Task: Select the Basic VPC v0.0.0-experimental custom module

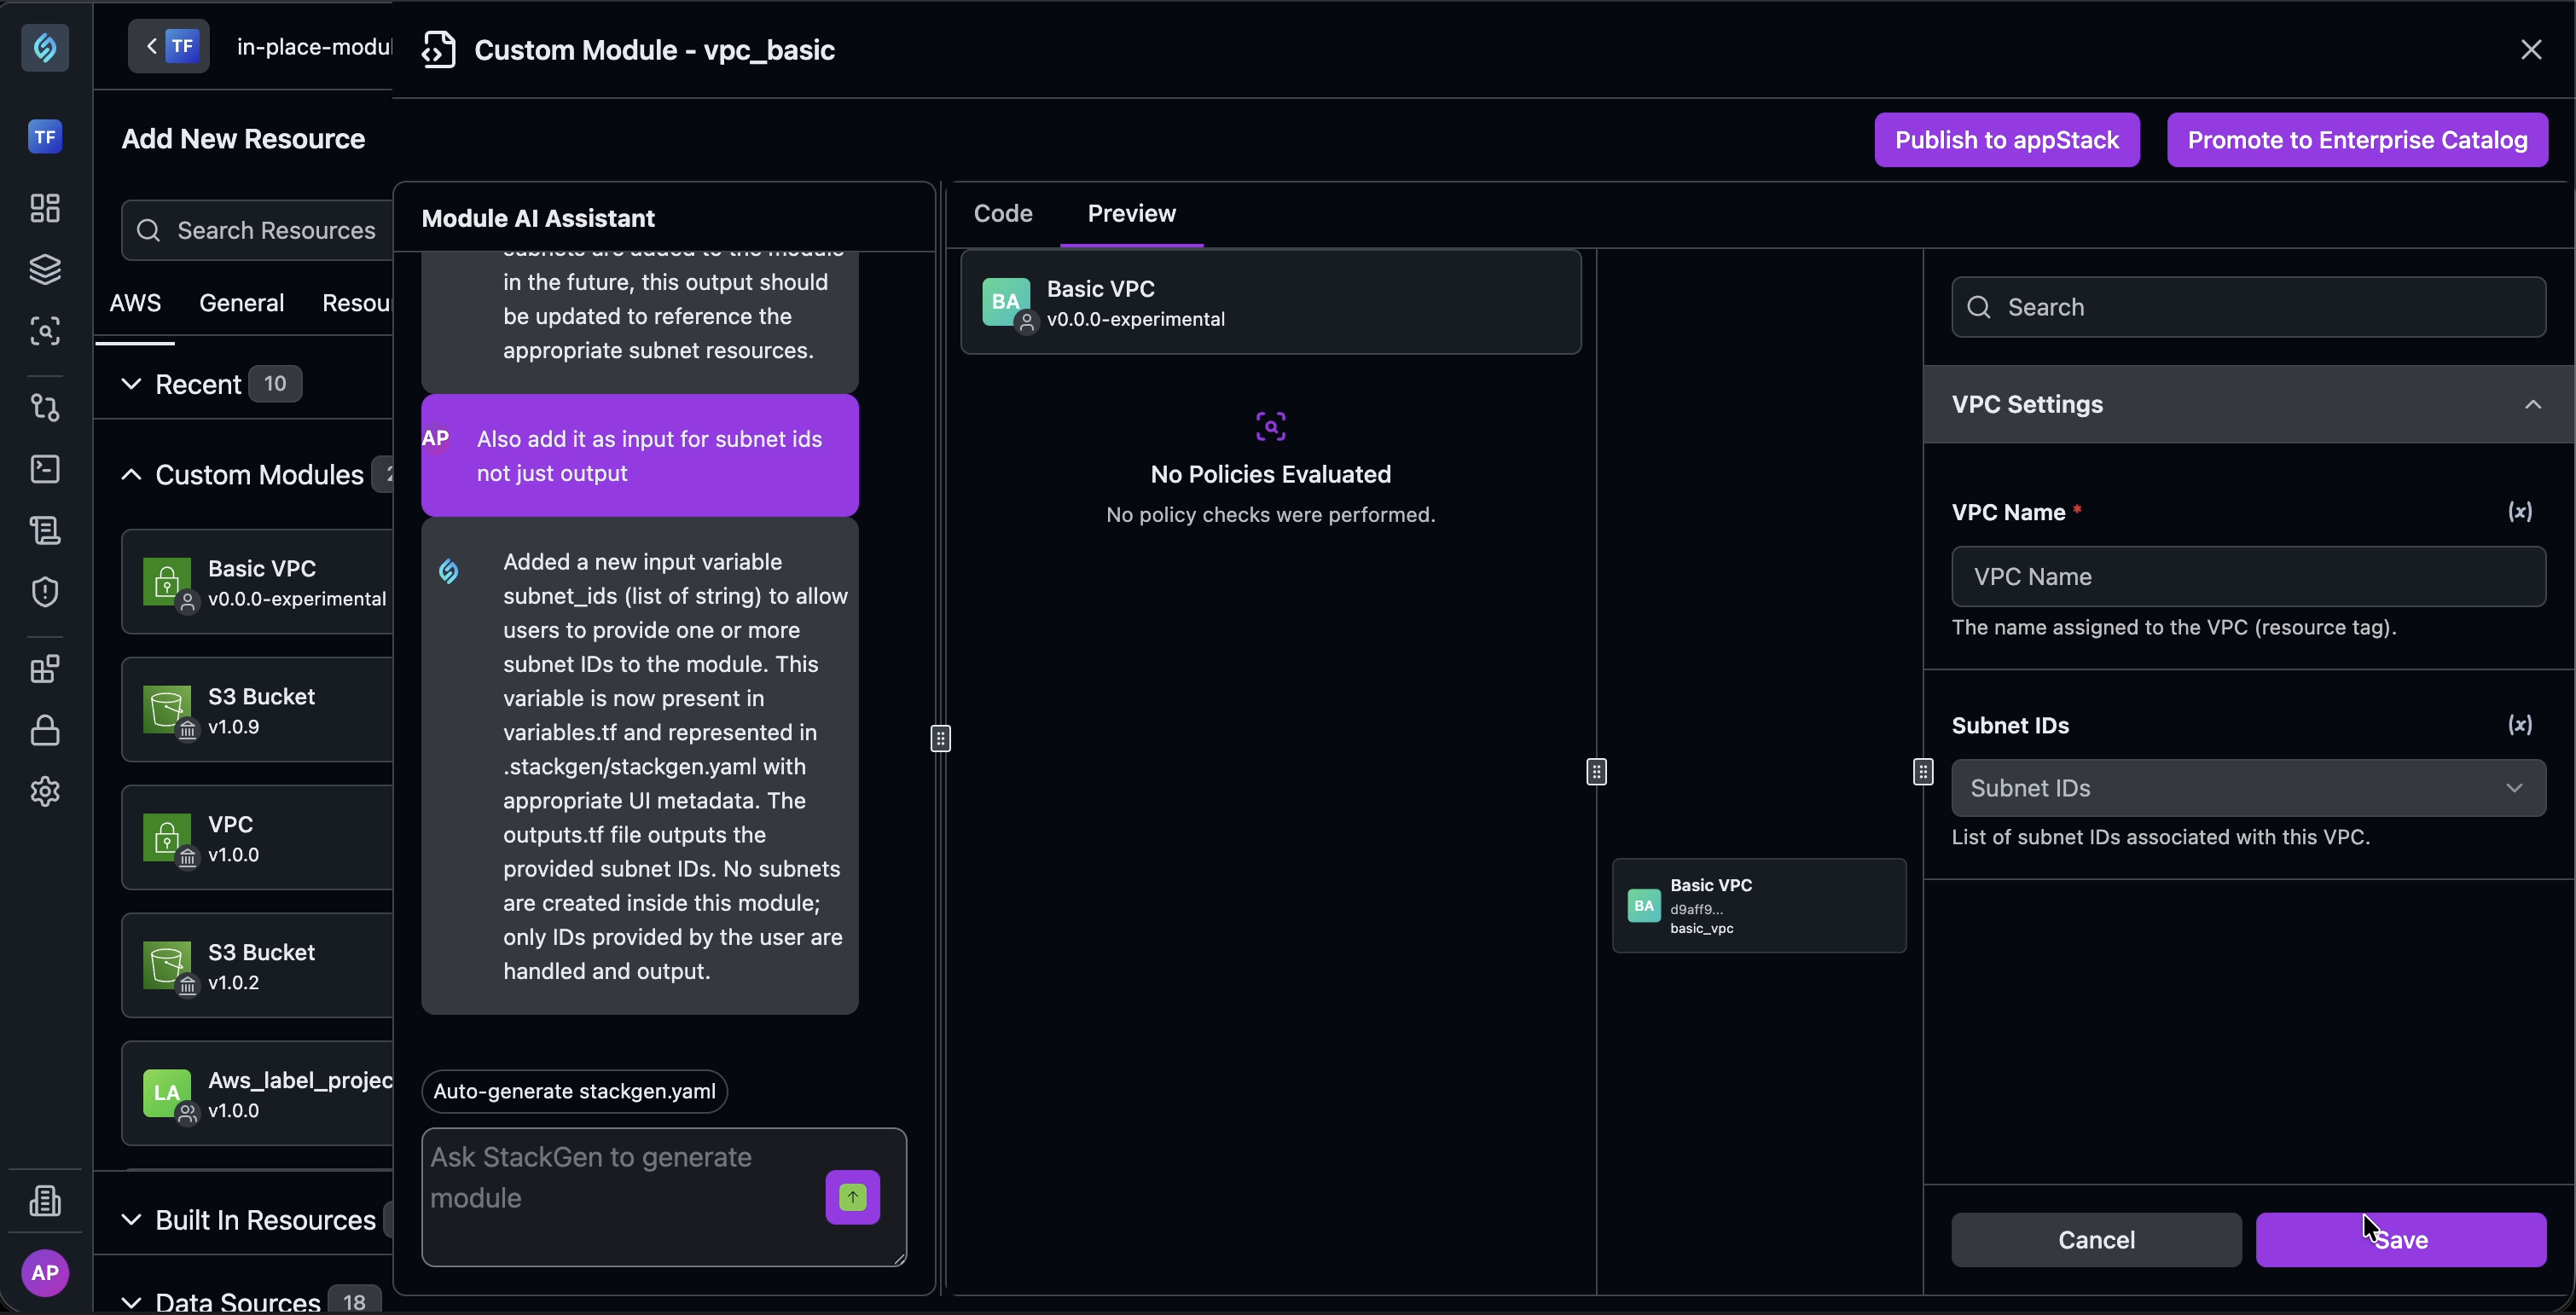Action: click(x=258, y=582)
